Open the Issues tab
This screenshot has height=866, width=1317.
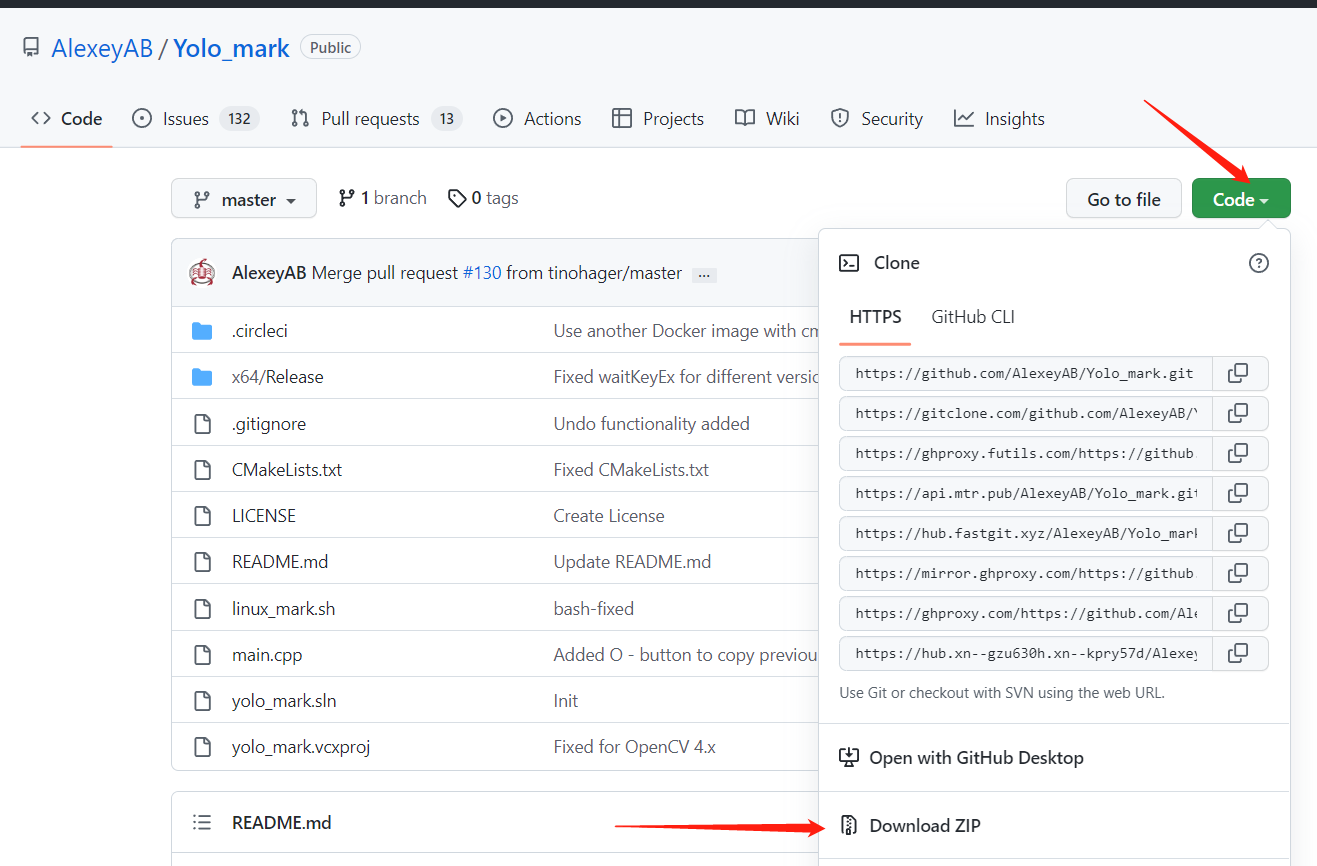pyautogui.click(x=195, y=119)
